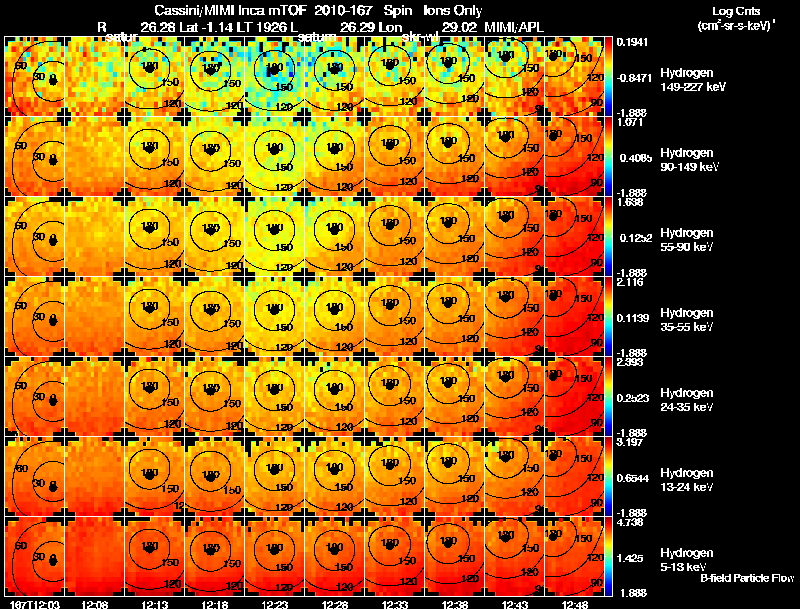Select the 12:33 panel in 35-55 keV row
800x609 pixels.
coord(394,317)
